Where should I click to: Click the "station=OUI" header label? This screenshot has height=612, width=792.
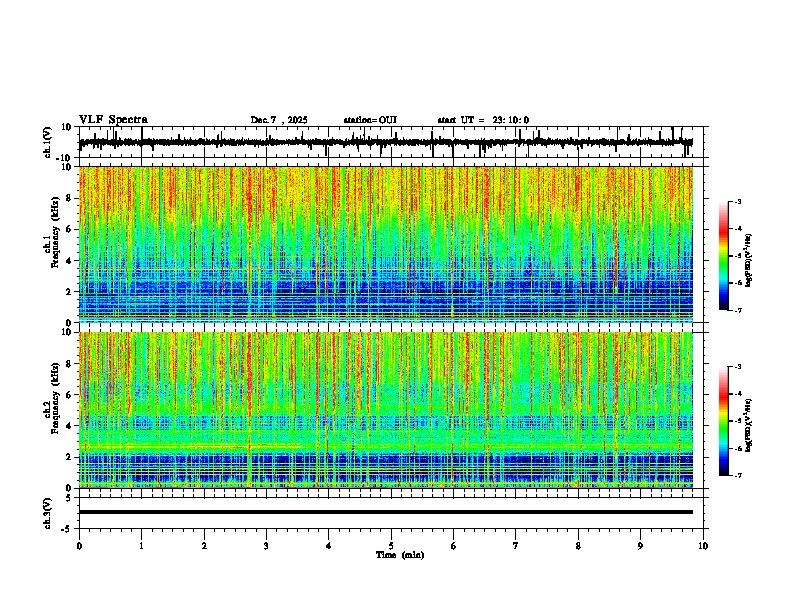tap(370, 120)
